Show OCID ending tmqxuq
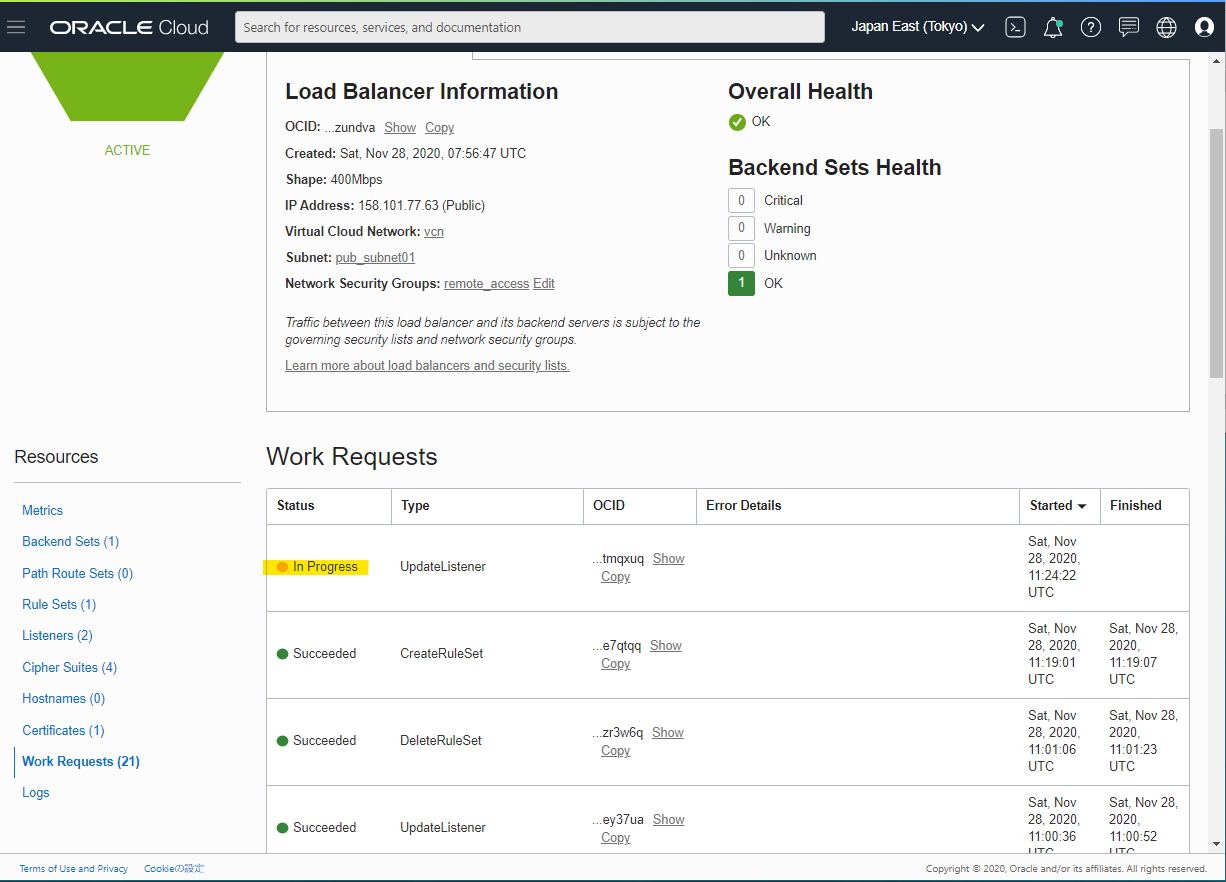The width and height of the screenshot is (1226, 882). pos(669,558)
